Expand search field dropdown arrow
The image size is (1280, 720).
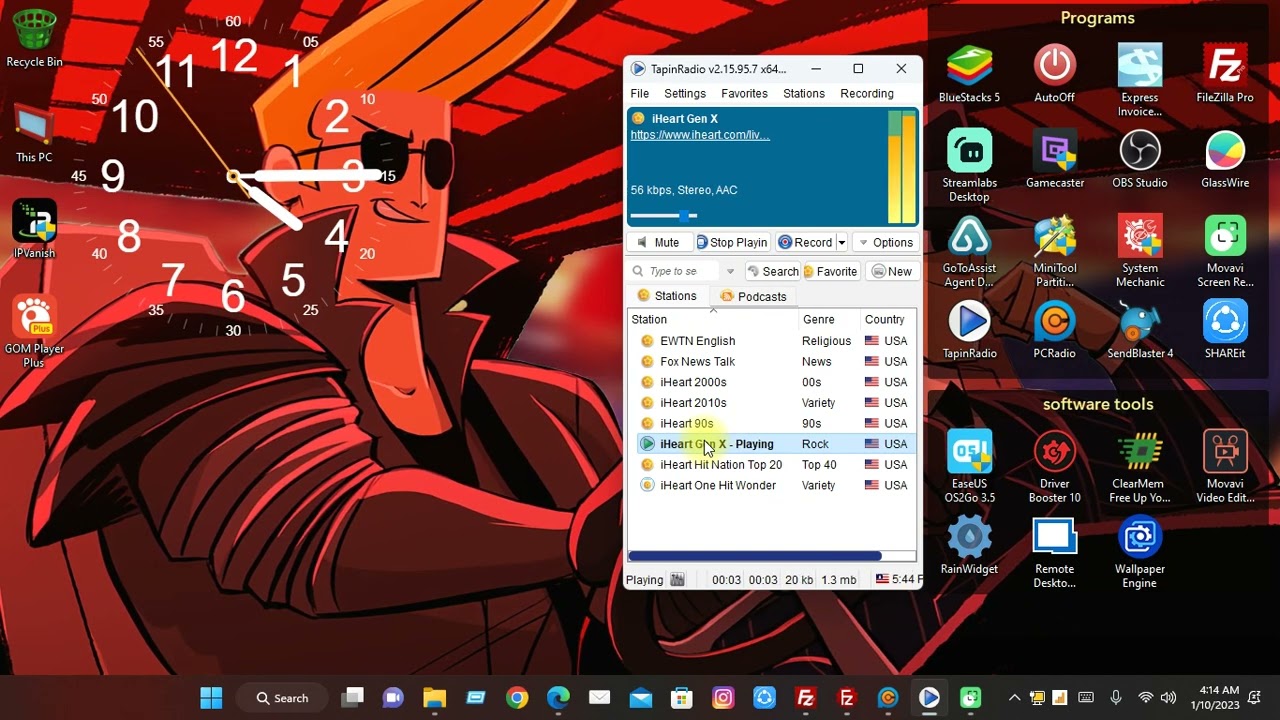pos(730,272)
